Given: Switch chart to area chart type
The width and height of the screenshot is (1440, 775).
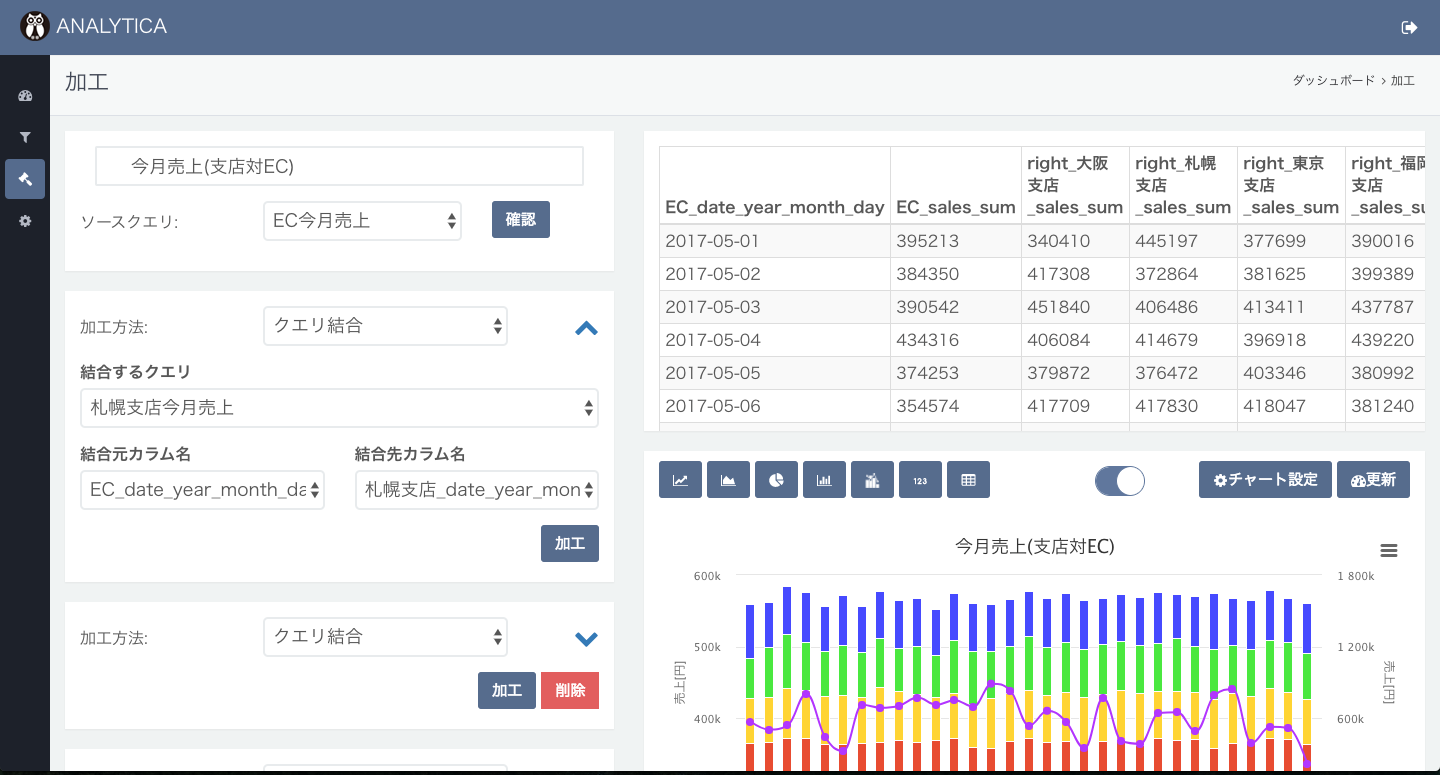Looking at the screenshot, I should pos(728,480).
